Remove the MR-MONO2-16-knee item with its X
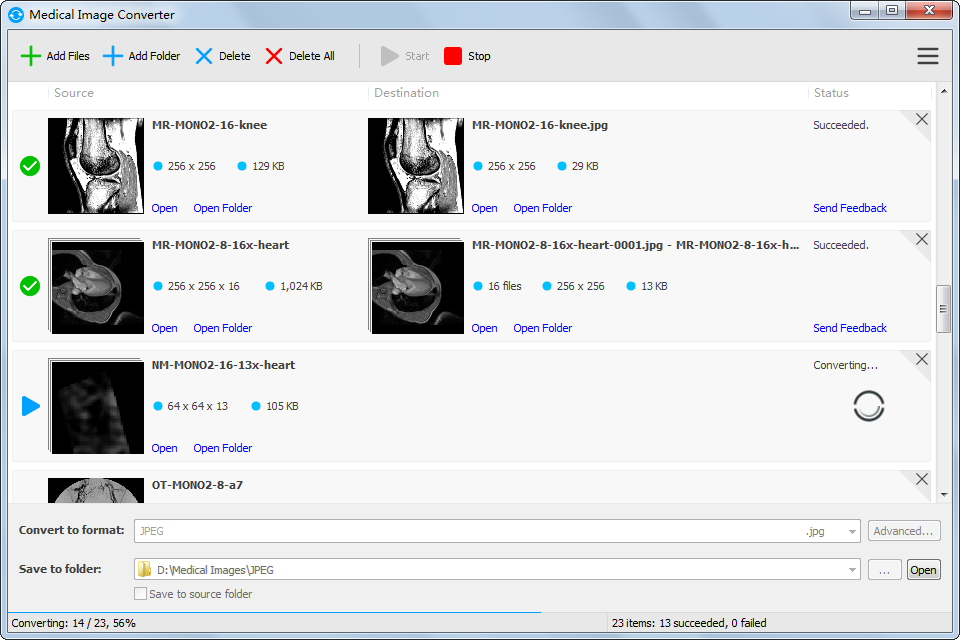960x640 pixels. tap(921, 120)
